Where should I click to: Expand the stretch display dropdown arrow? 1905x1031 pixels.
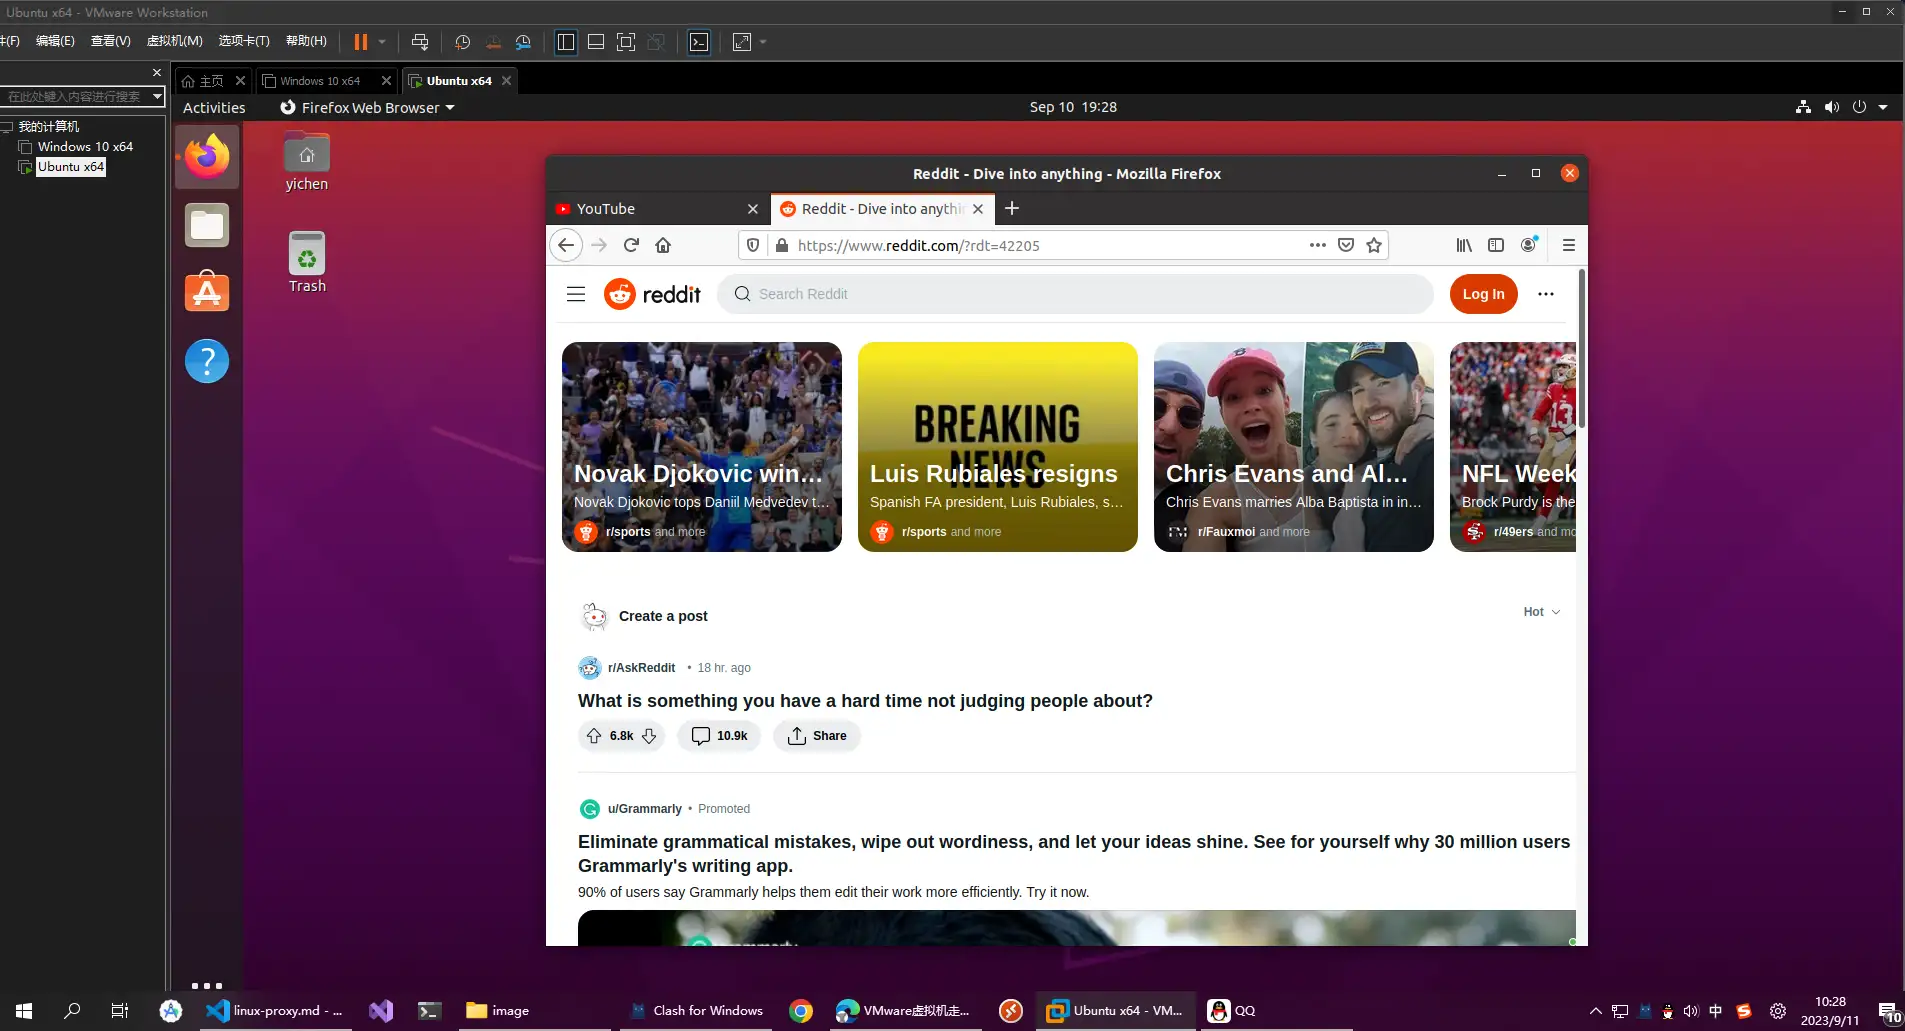point(764,42)
